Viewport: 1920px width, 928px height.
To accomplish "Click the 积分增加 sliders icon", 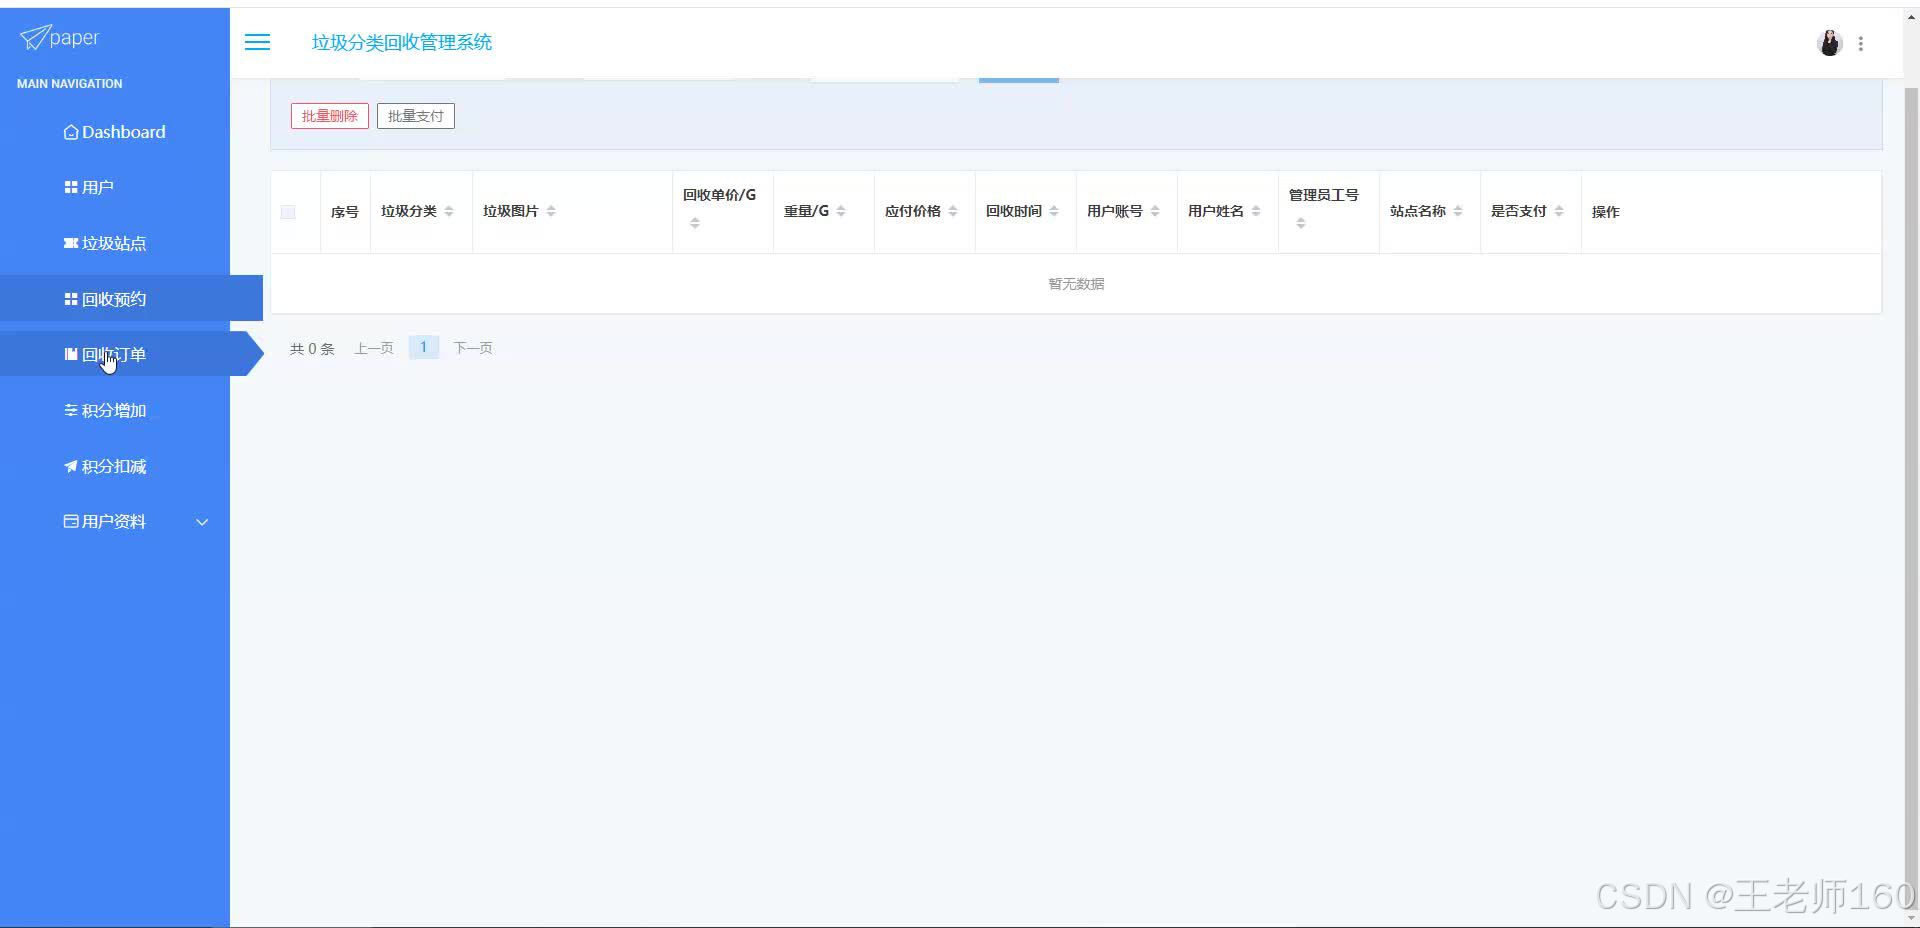I will click(x=71, y=410).
